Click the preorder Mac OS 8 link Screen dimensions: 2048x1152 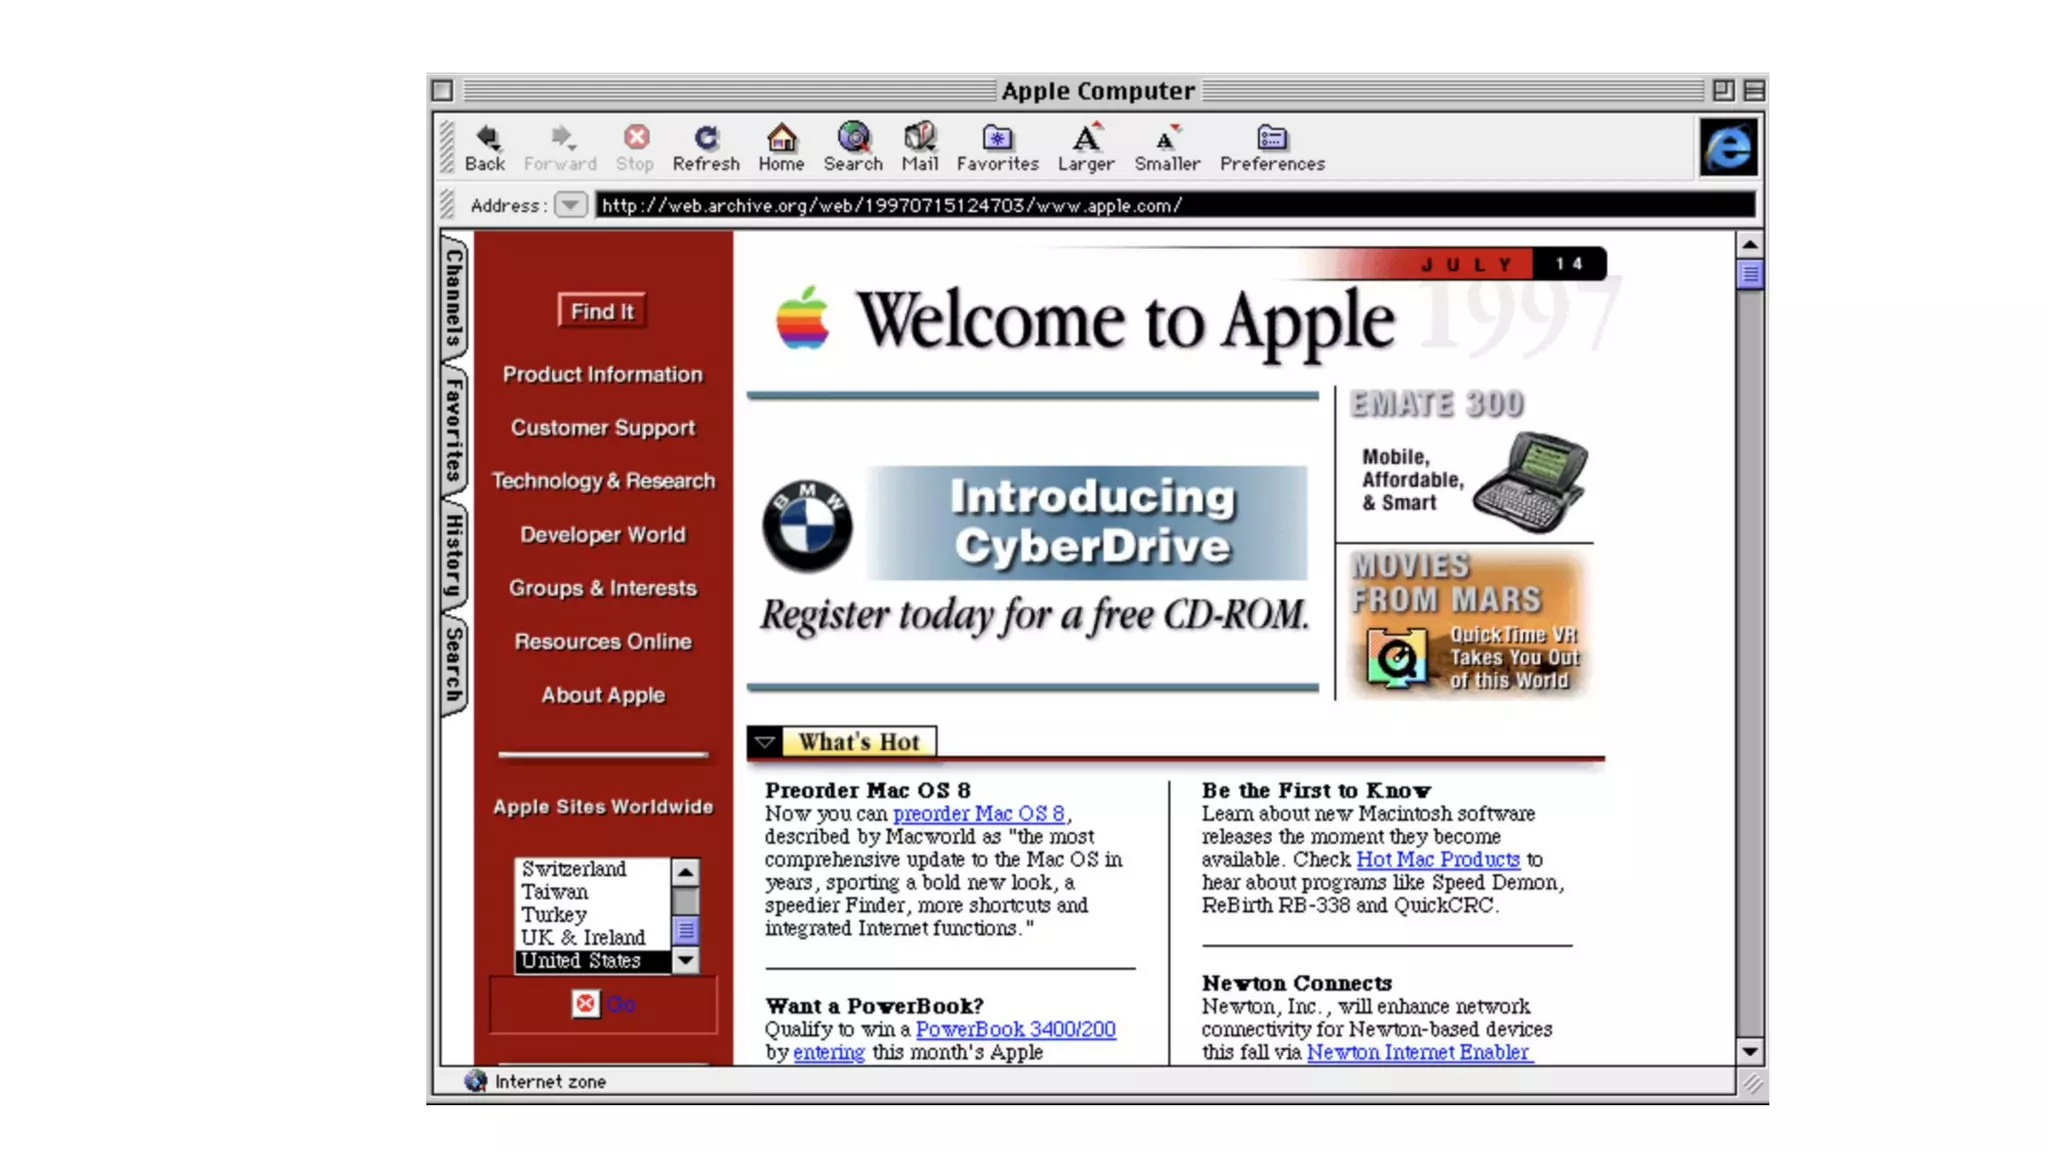(x=977, y=814)
